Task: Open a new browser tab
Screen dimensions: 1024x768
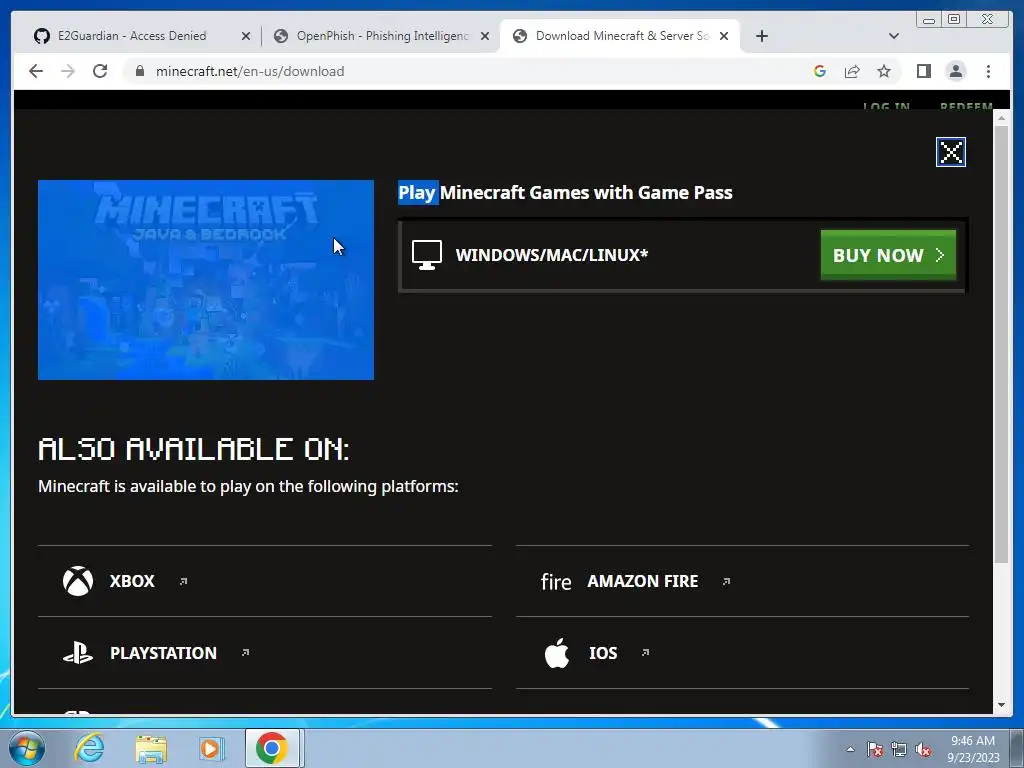Action: 761,36
